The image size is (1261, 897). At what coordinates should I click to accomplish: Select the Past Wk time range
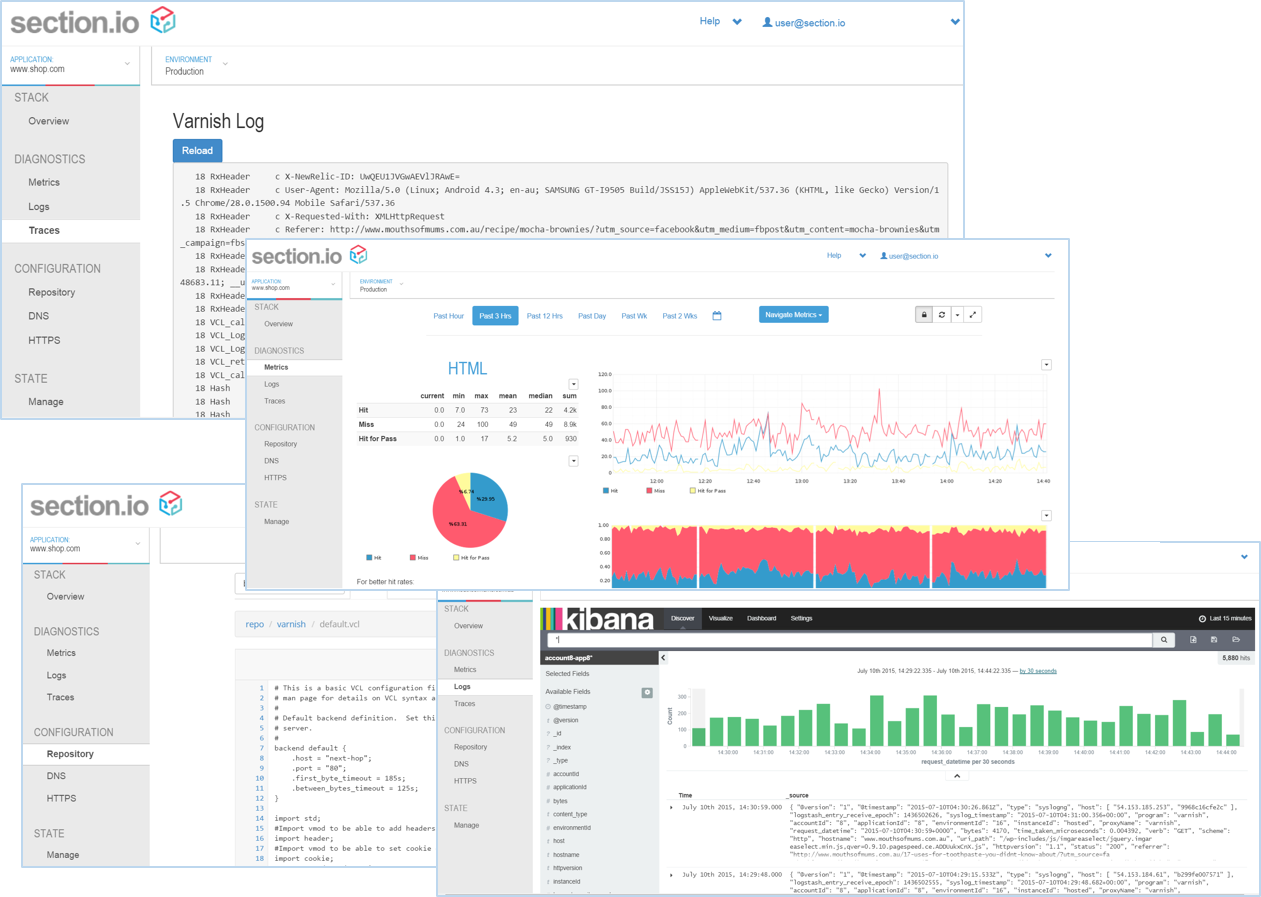pos(634,316)
